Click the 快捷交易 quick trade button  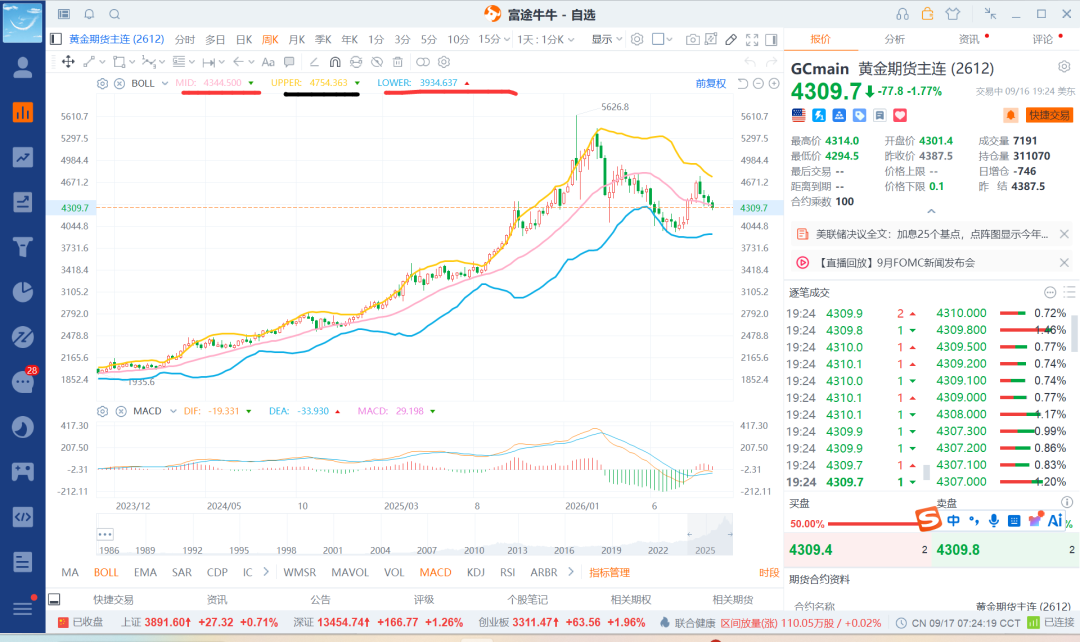(x=1049, y=116)
